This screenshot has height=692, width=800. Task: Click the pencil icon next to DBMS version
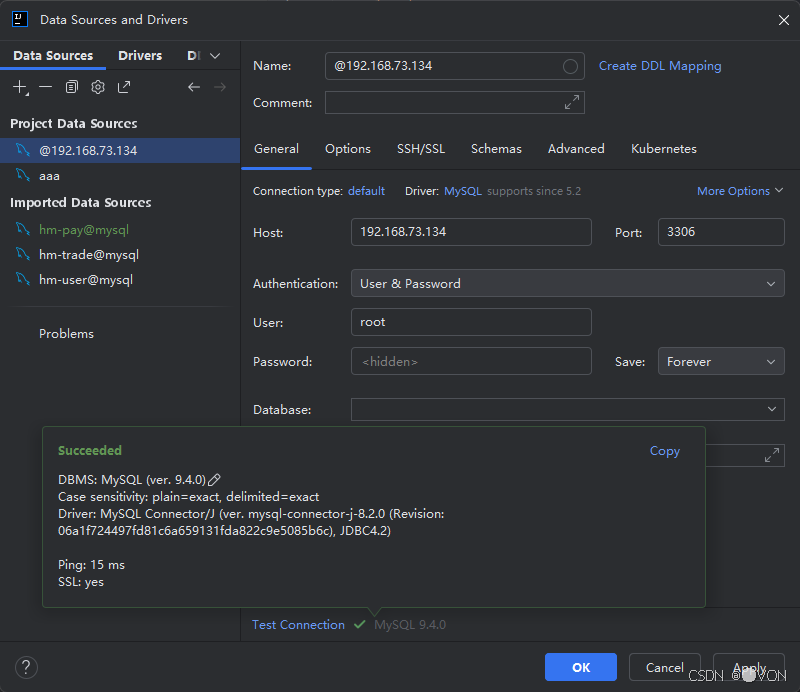pyautogui.click(x=214, y=480)
